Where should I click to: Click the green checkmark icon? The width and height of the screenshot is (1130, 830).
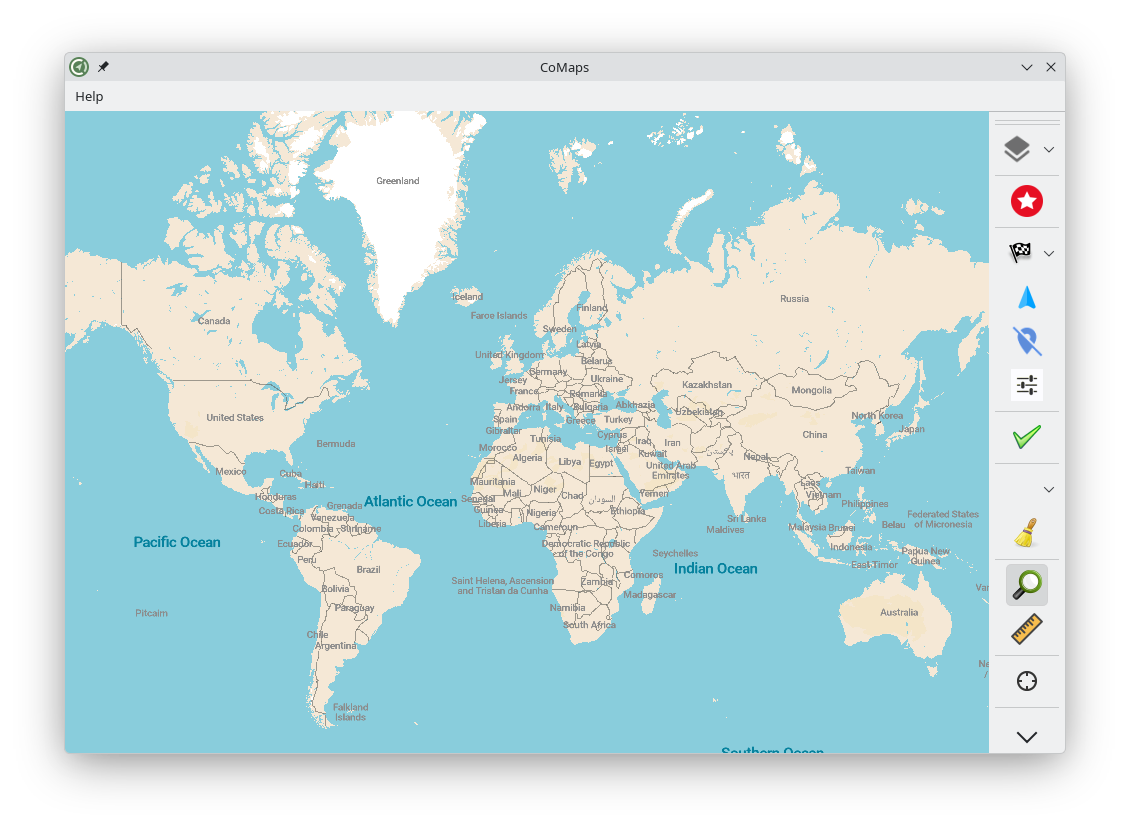point(1027,437)
